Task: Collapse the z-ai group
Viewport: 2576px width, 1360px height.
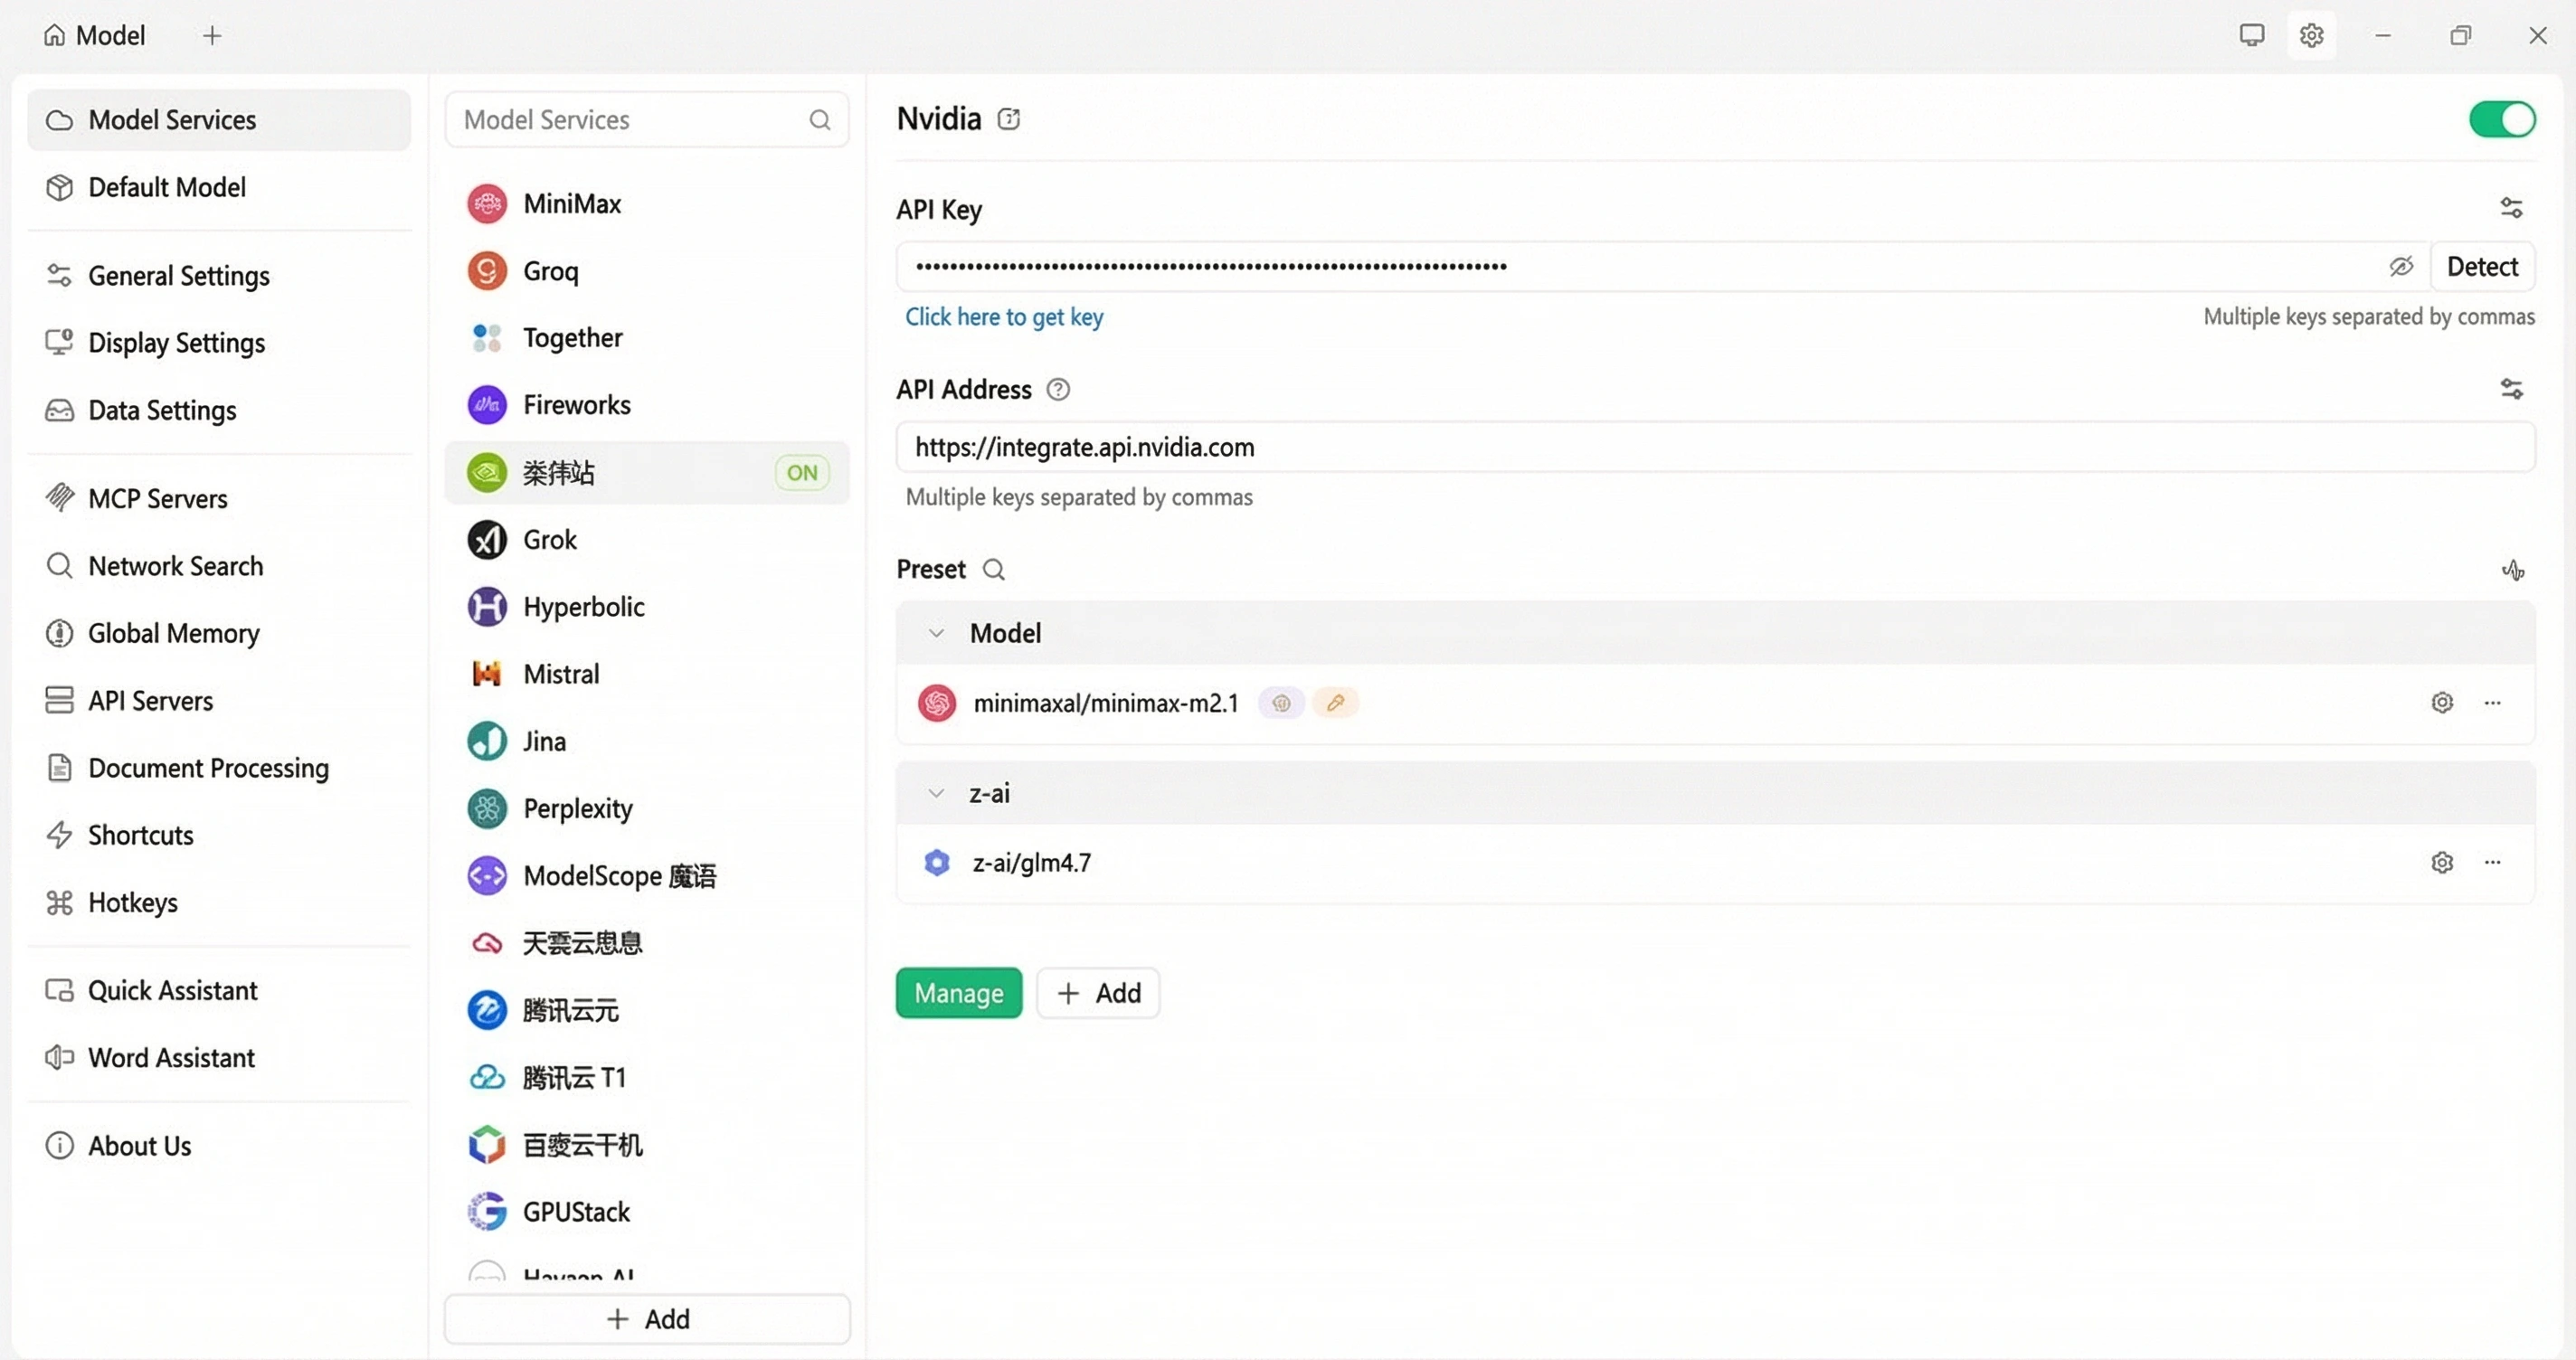Action: coord(936,793)
